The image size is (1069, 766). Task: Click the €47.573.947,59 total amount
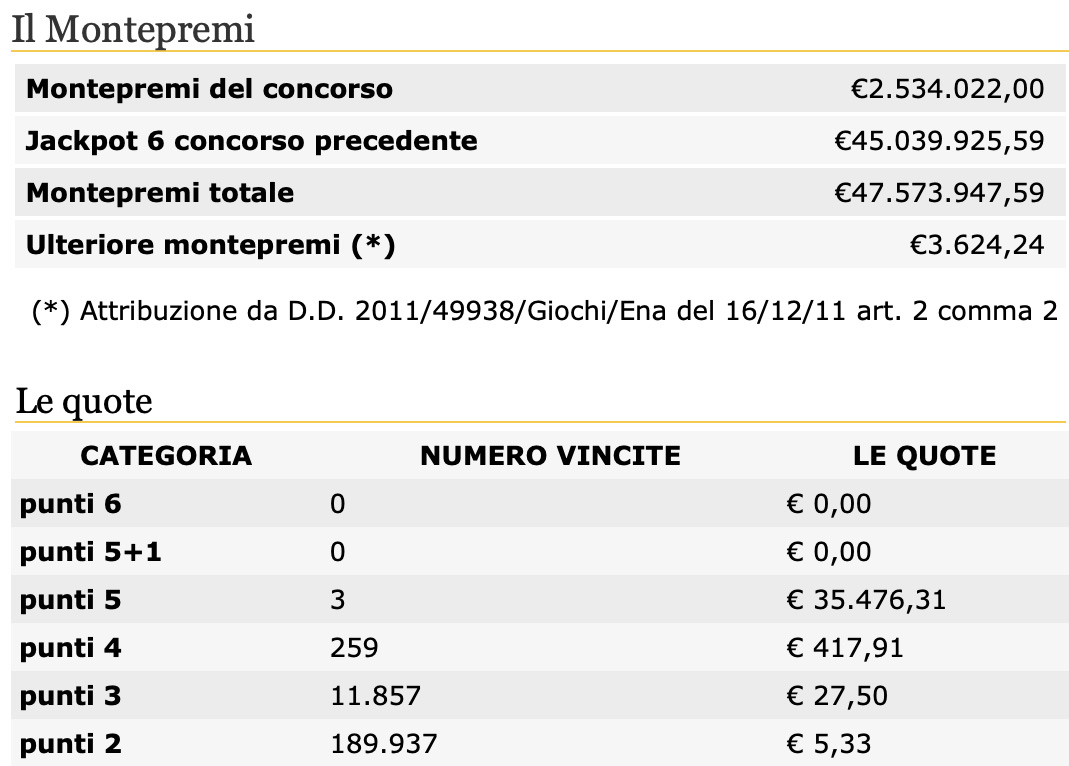point(939,193)
